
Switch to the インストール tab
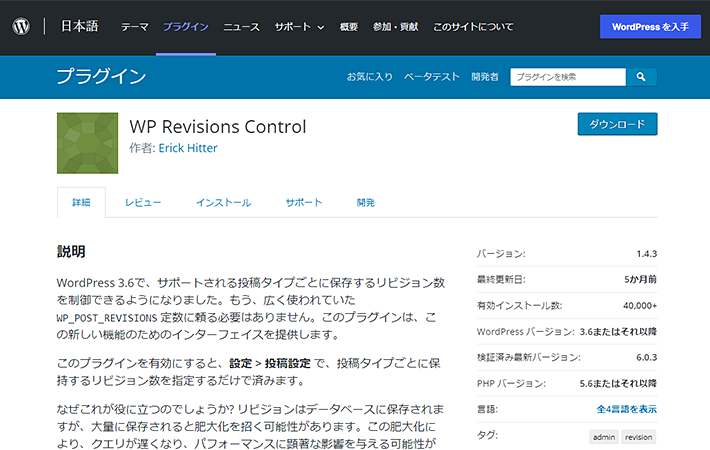[x=223, y=202]
